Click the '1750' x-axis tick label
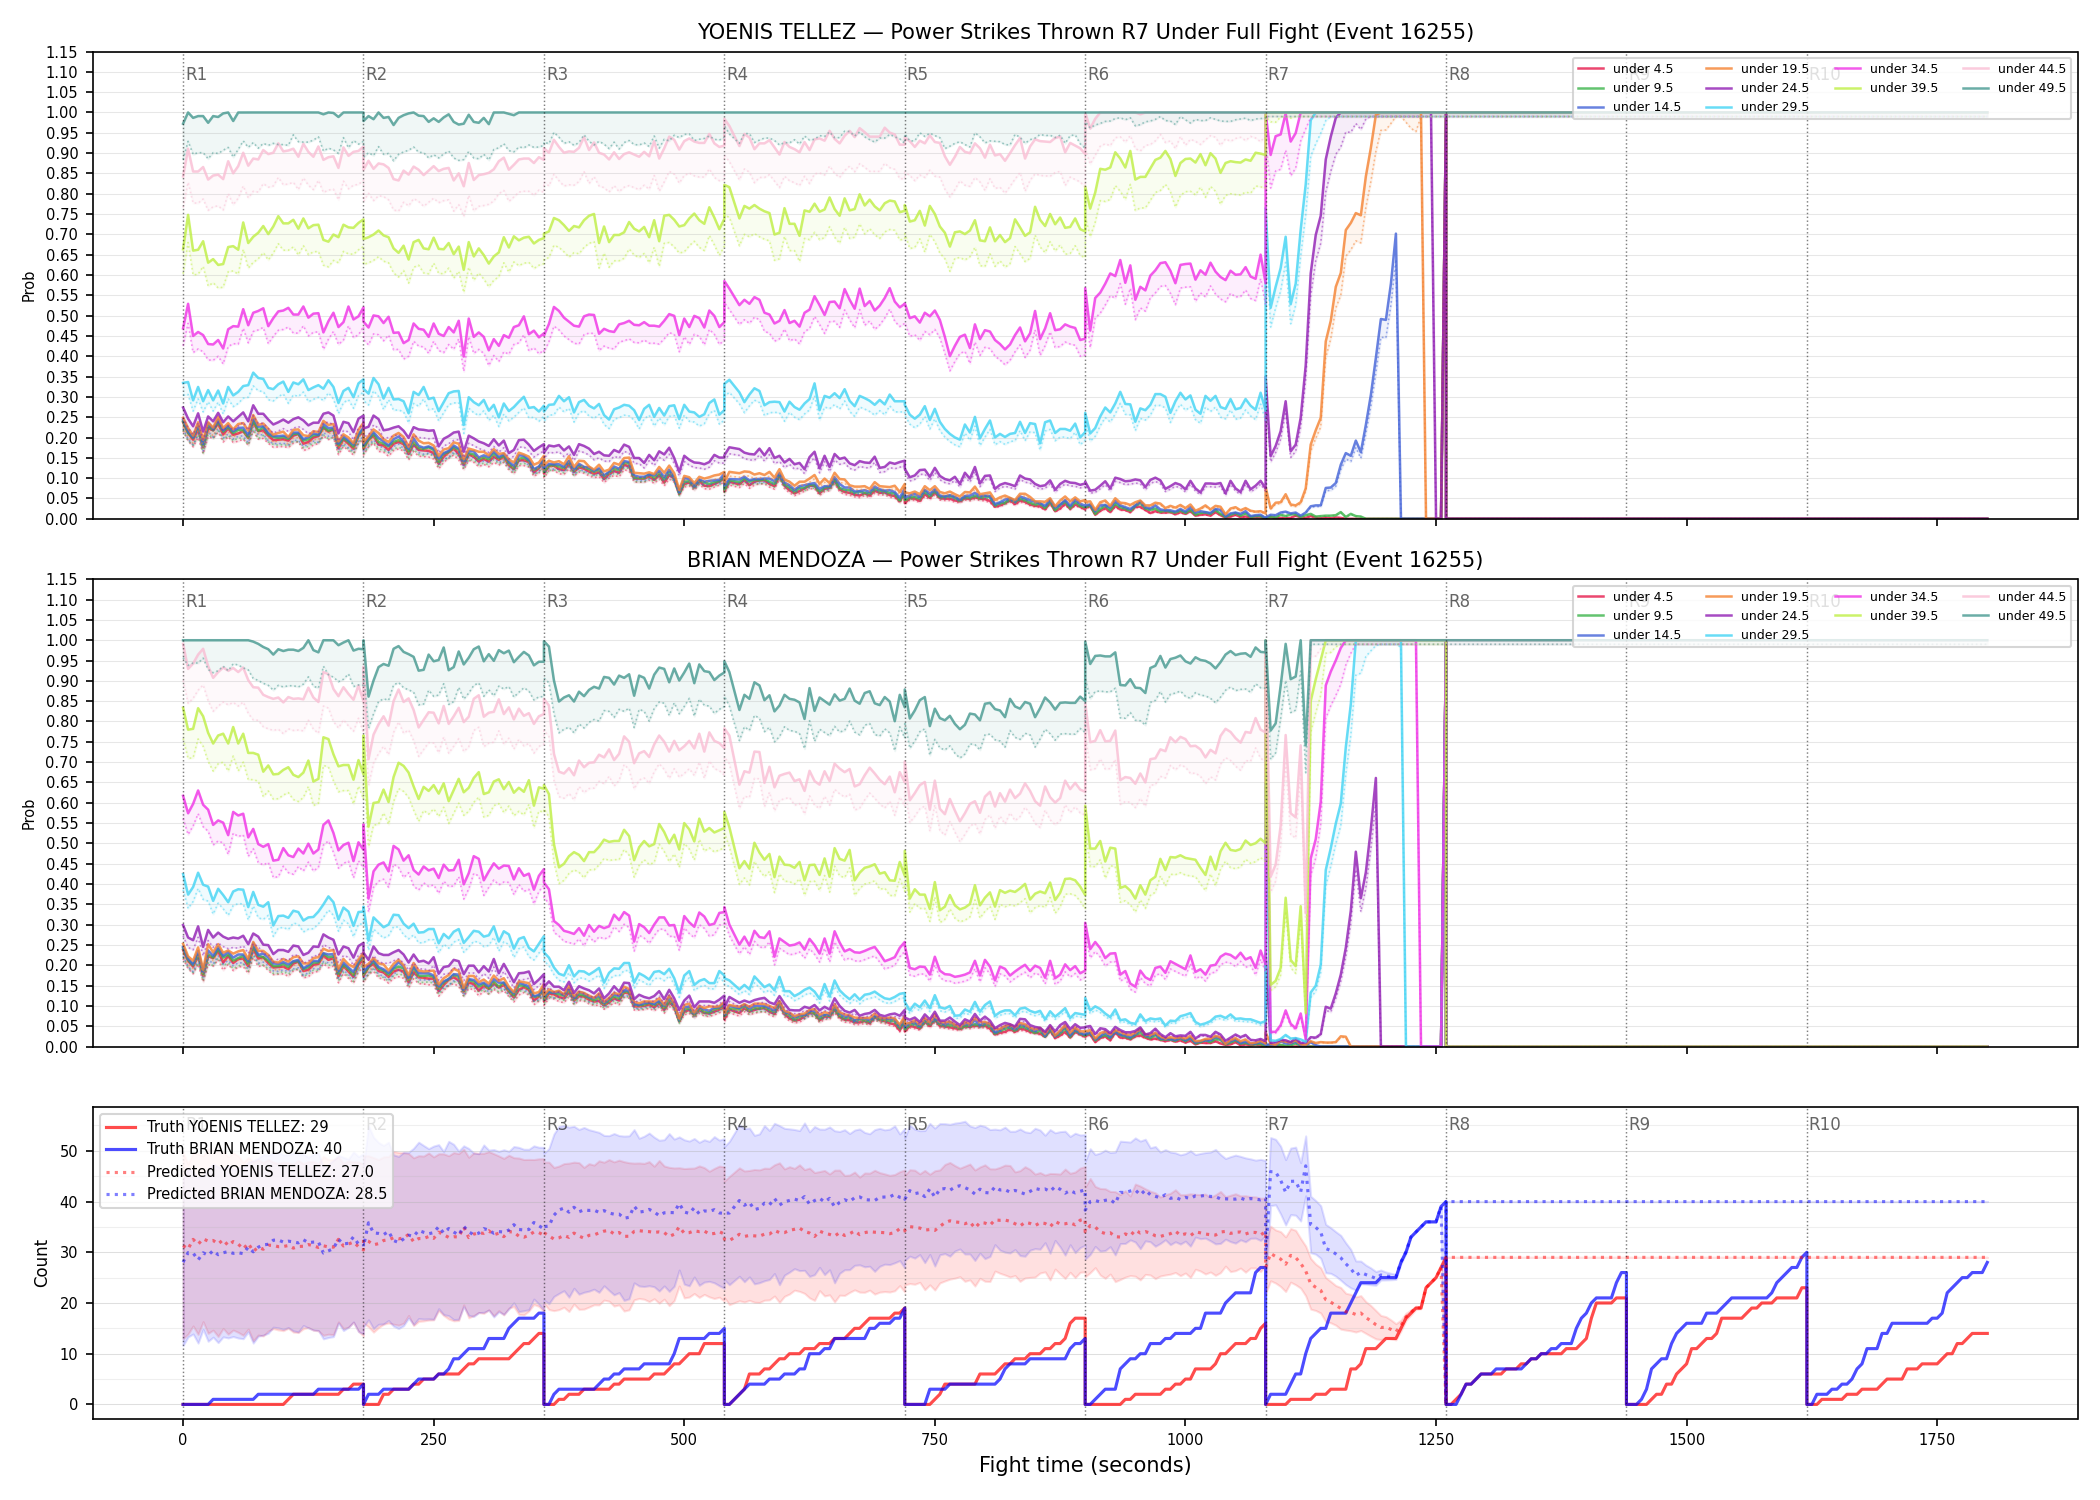 tap(1937, 1440)
